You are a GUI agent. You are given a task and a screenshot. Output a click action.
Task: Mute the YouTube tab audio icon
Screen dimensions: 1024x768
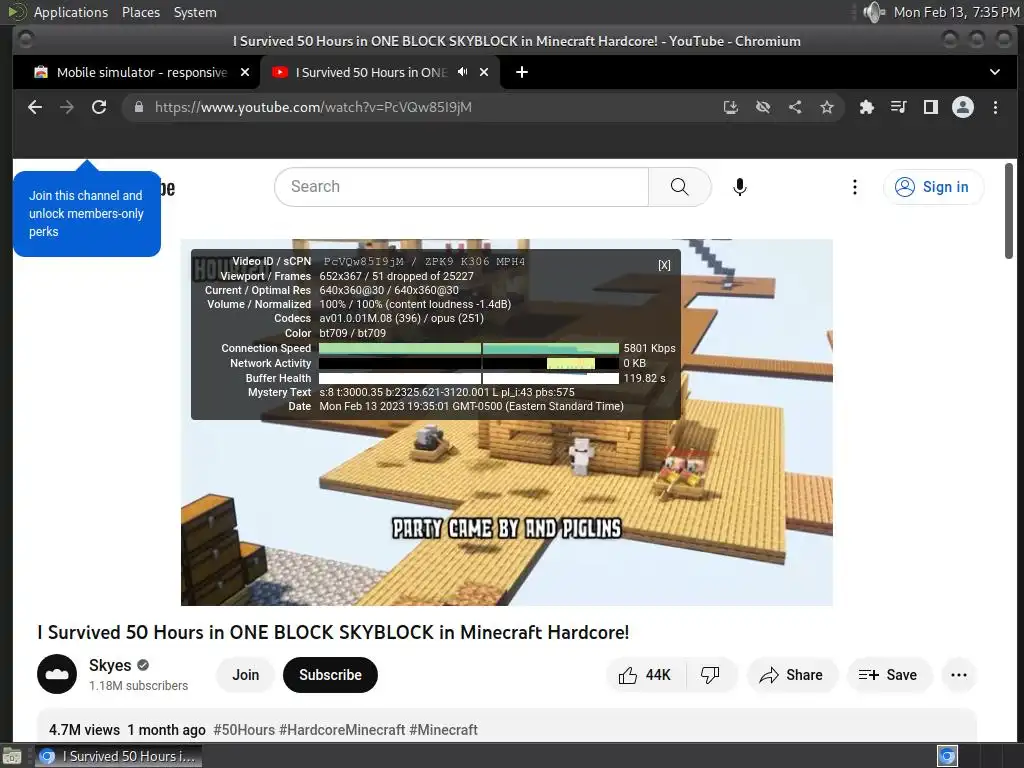(x=462, y=72)
